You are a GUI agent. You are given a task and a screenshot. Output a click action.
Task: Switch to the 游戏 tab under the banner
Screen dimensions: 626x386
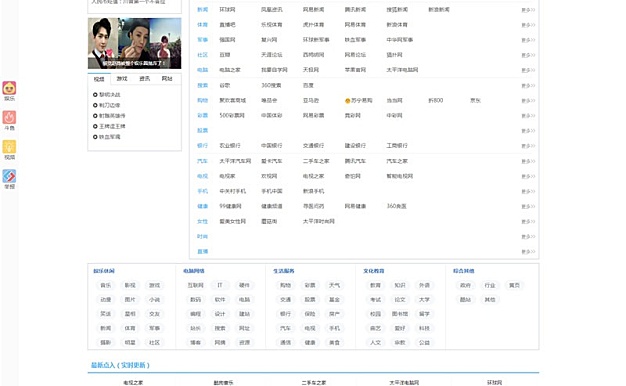coord(122,79)
